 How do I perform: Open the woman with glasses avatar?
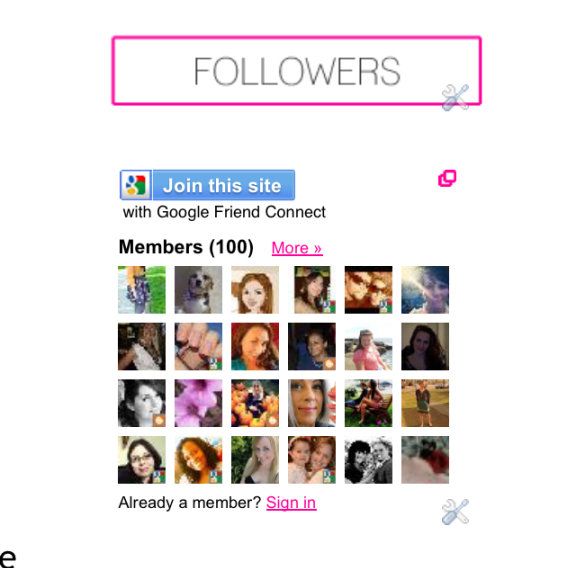click(x=142, y=460)
